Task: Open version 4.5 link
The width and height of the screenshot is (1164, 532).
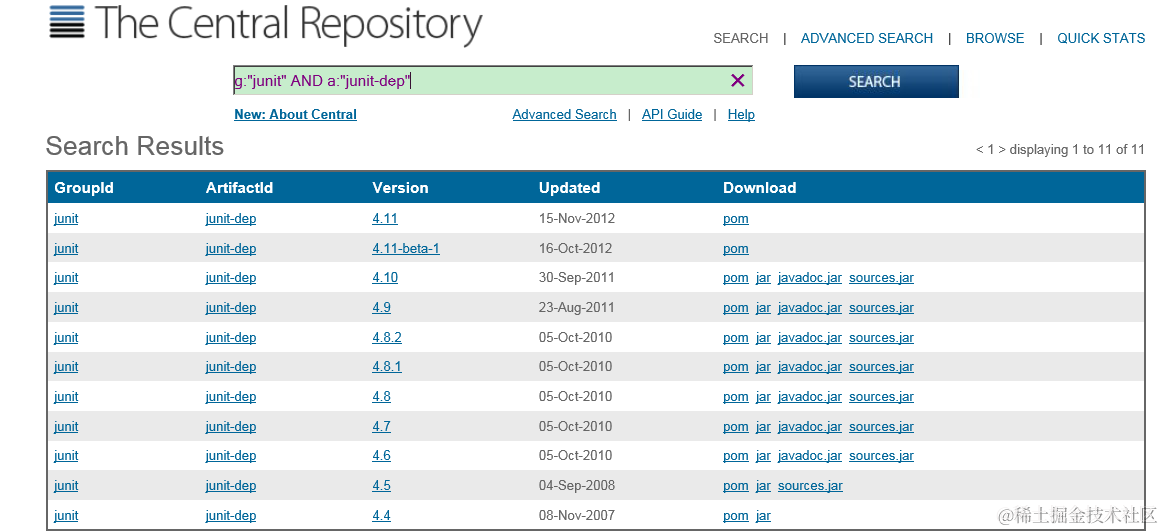Action: click(x=382, y=485)
